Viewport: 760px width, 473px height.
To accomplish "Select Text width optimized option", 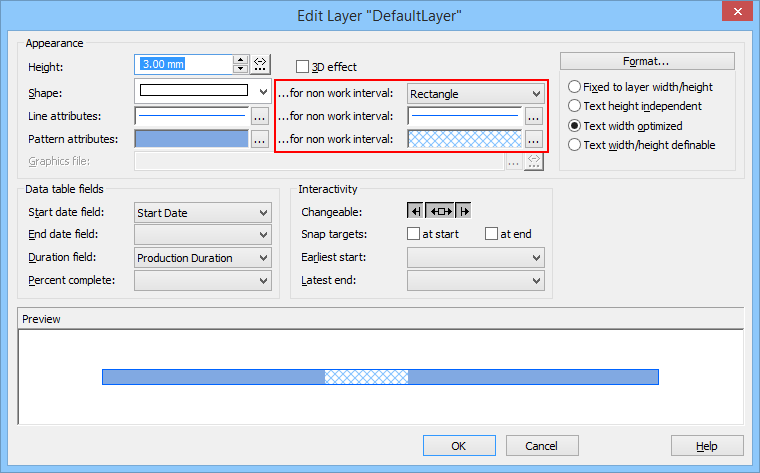I will point(574,126).
